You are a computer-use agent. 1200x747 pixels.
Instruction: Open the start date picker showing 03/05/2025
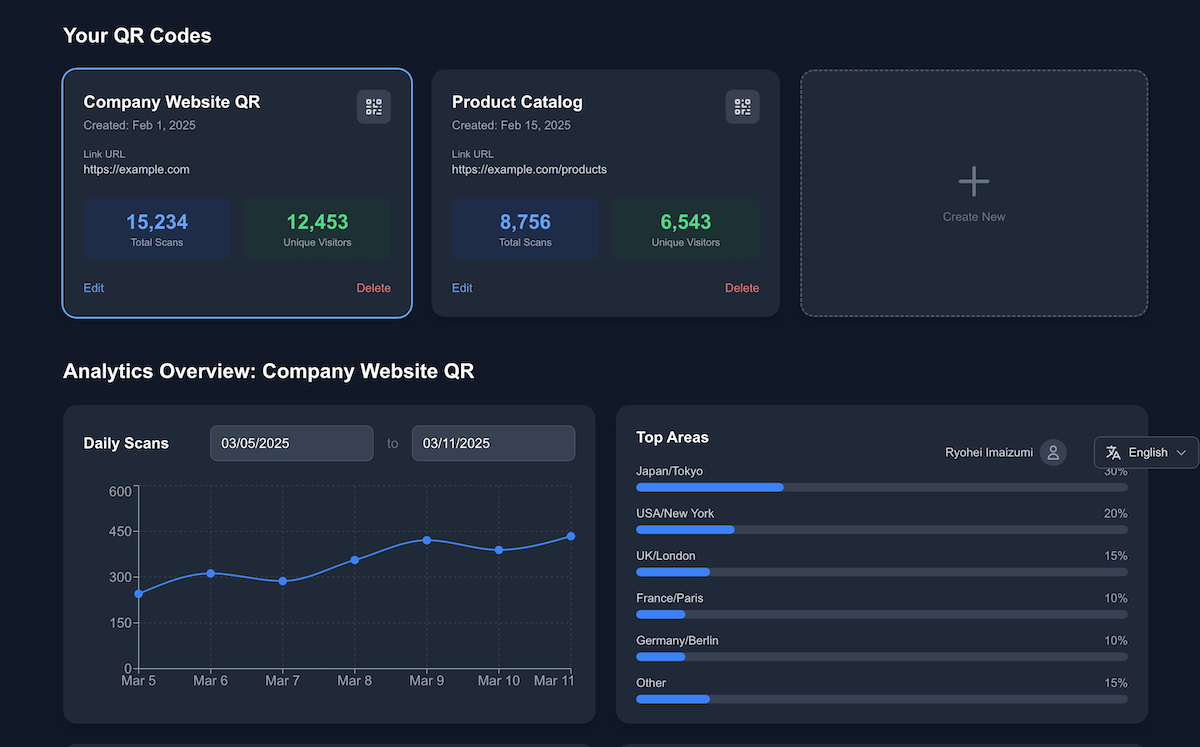[x=291, y=443]
